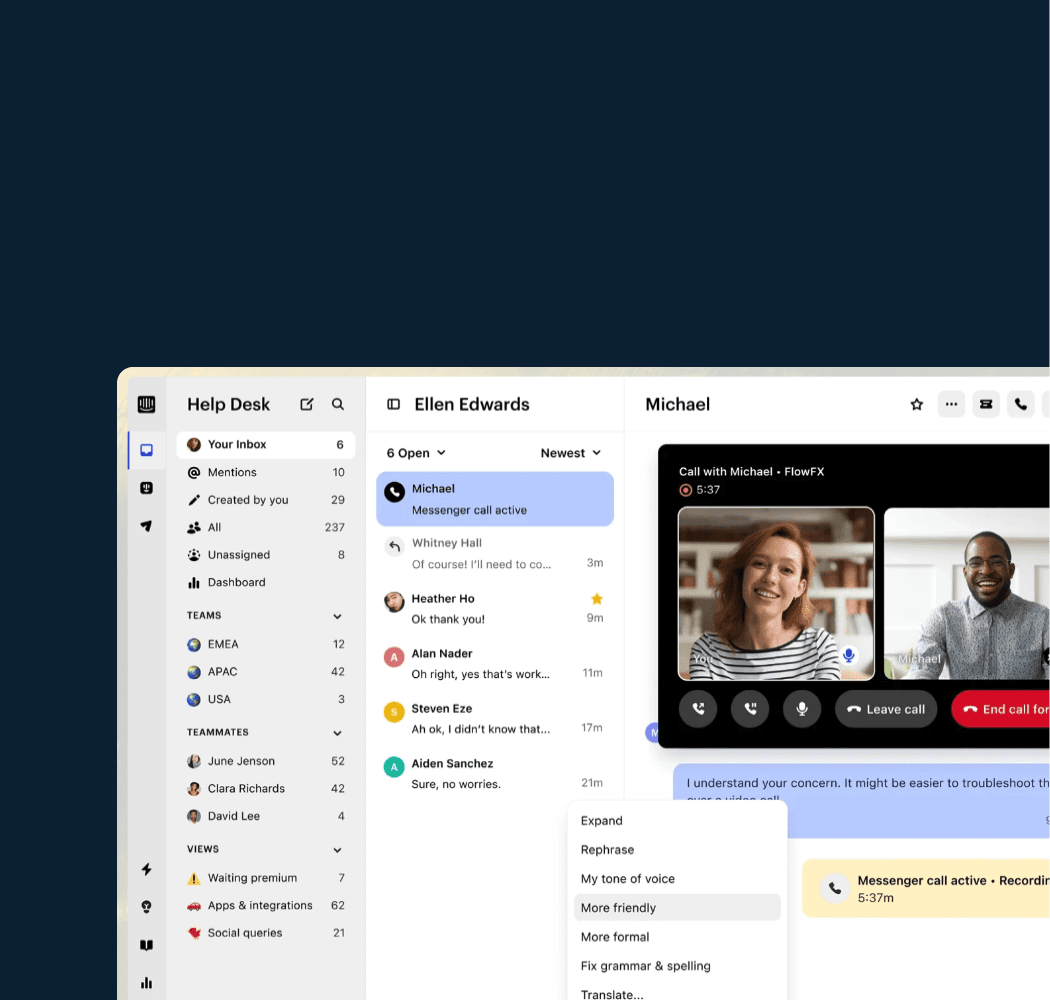The width and height of the screenshot is (1050, 1000).
Task: Choose Translate... option
Action: pyautogui.click(x=677, y=993)
